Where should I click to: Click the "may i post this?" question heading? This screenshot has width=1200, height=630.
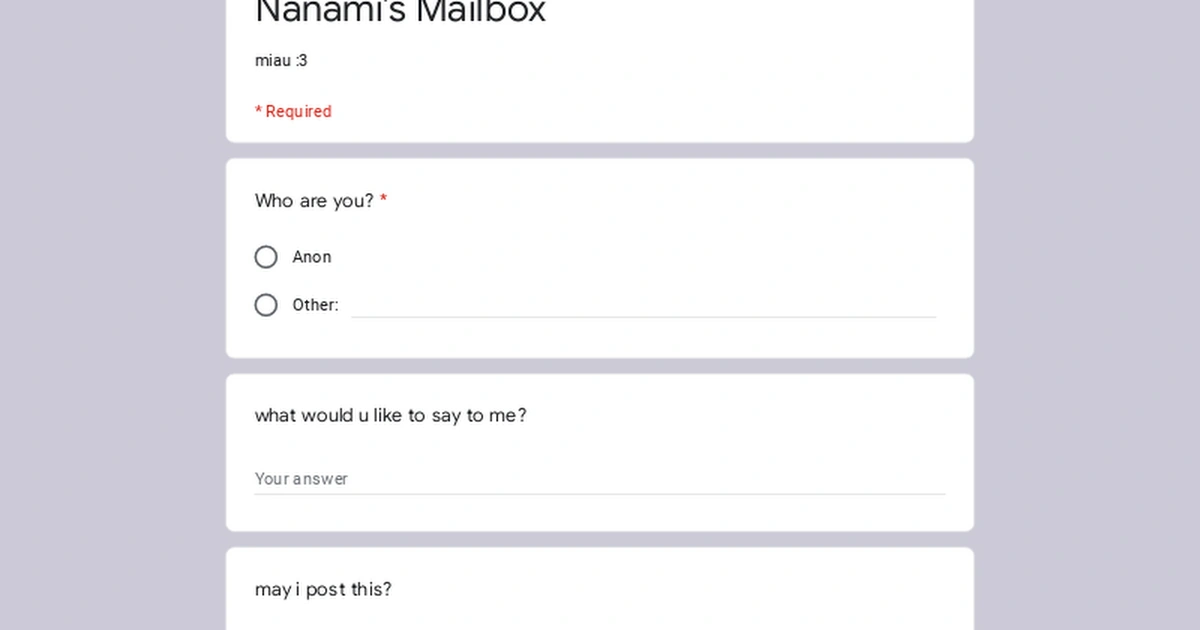(322, 589)
